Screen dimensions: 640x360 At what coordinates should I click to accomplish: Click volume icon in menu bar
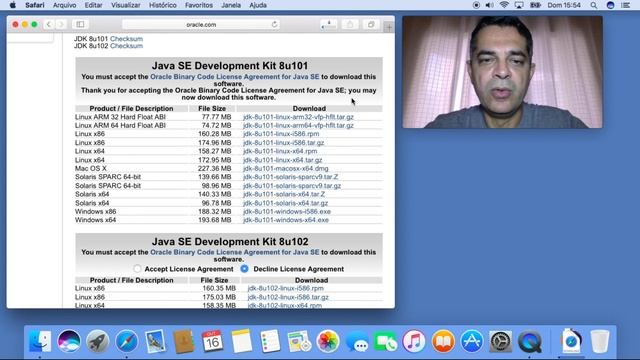point(489,5)
